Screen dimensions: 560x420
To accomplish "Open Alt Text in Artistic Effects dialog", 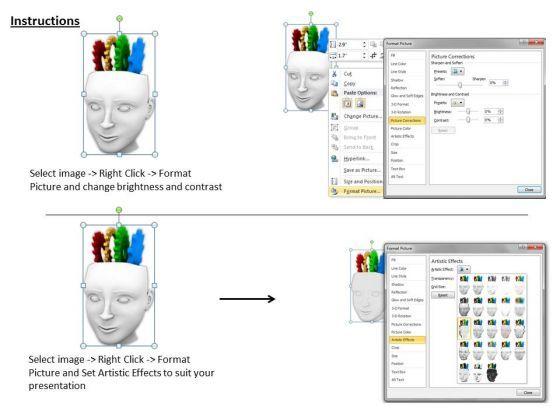I will (397, 380).
